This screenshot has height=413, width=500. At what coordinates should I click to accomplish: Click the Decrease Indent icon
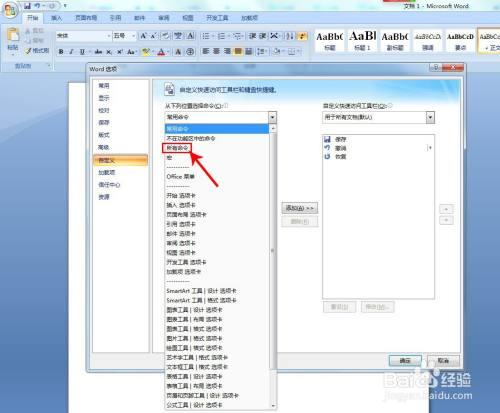(252, 36)
